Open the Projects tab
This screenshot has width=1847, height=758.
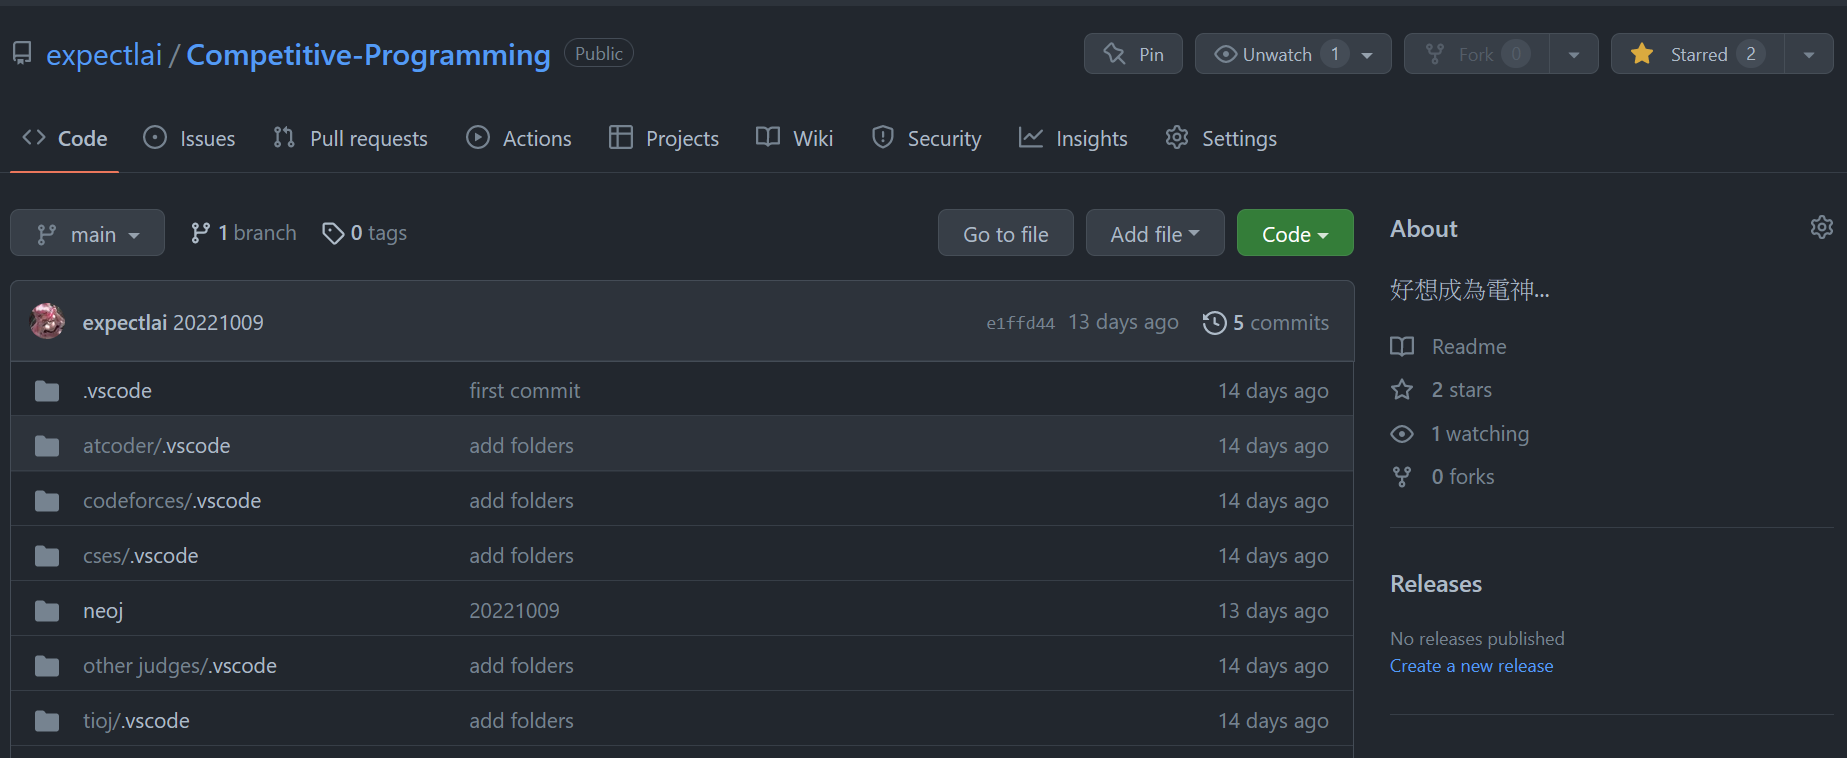(664, 138)
